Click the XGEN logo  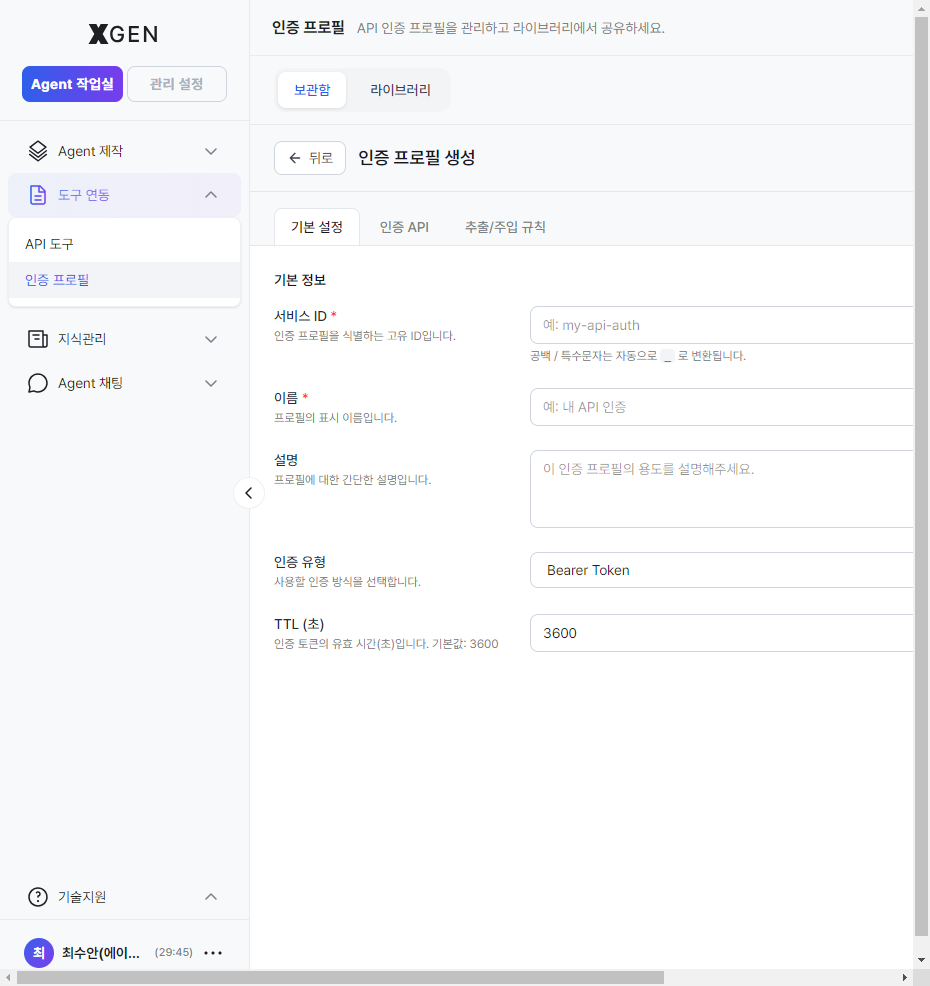pyautogui.click(x=123, y=34)
